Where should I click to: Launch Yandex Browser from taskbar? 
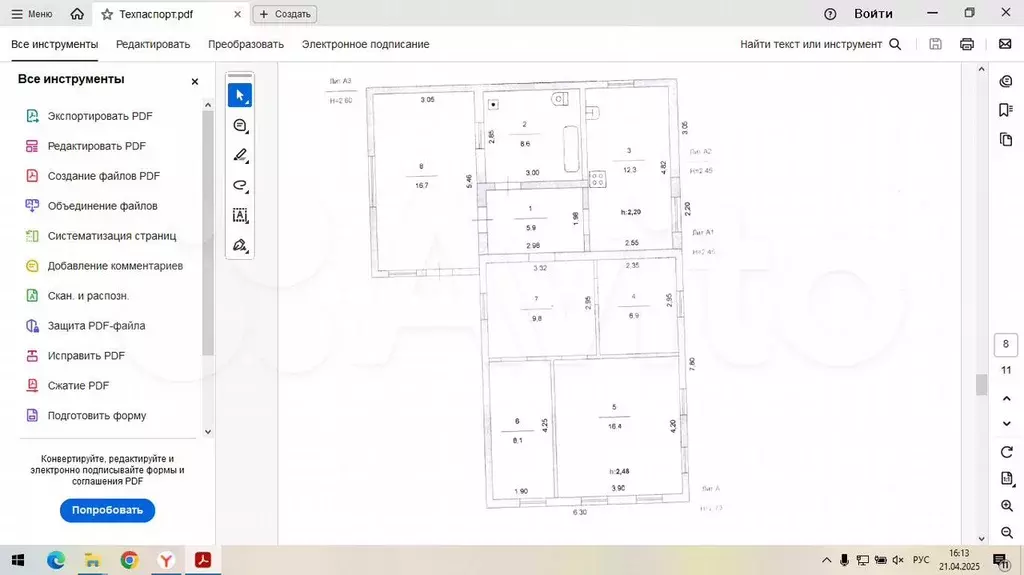(x=166, y=560)
